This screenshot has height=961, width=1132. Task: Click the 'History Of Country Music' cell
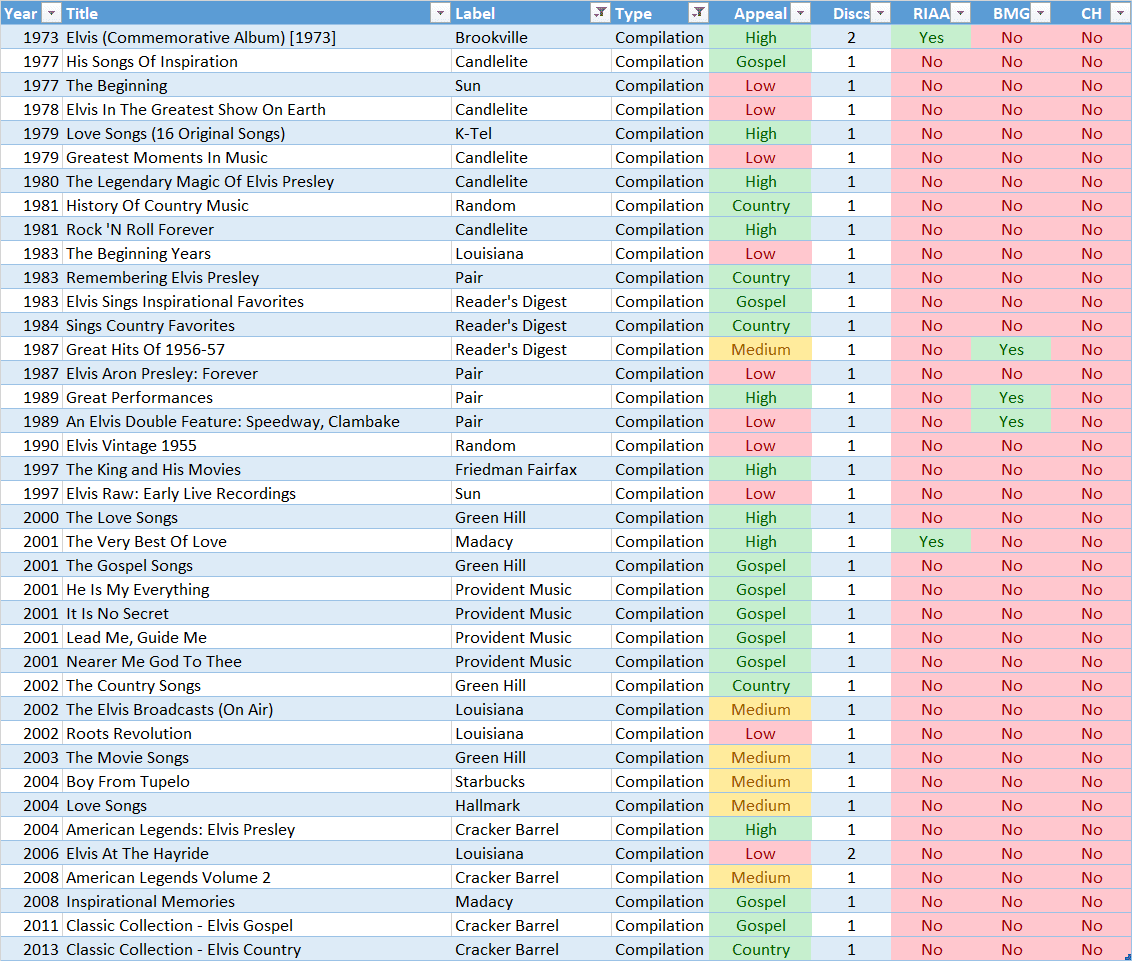[256, 206]
